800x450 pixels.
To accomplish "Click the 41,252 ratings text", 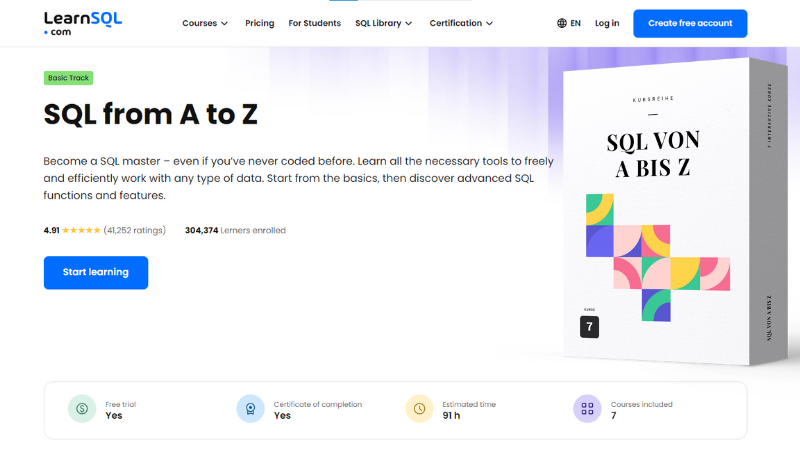I will coord(135,230).
